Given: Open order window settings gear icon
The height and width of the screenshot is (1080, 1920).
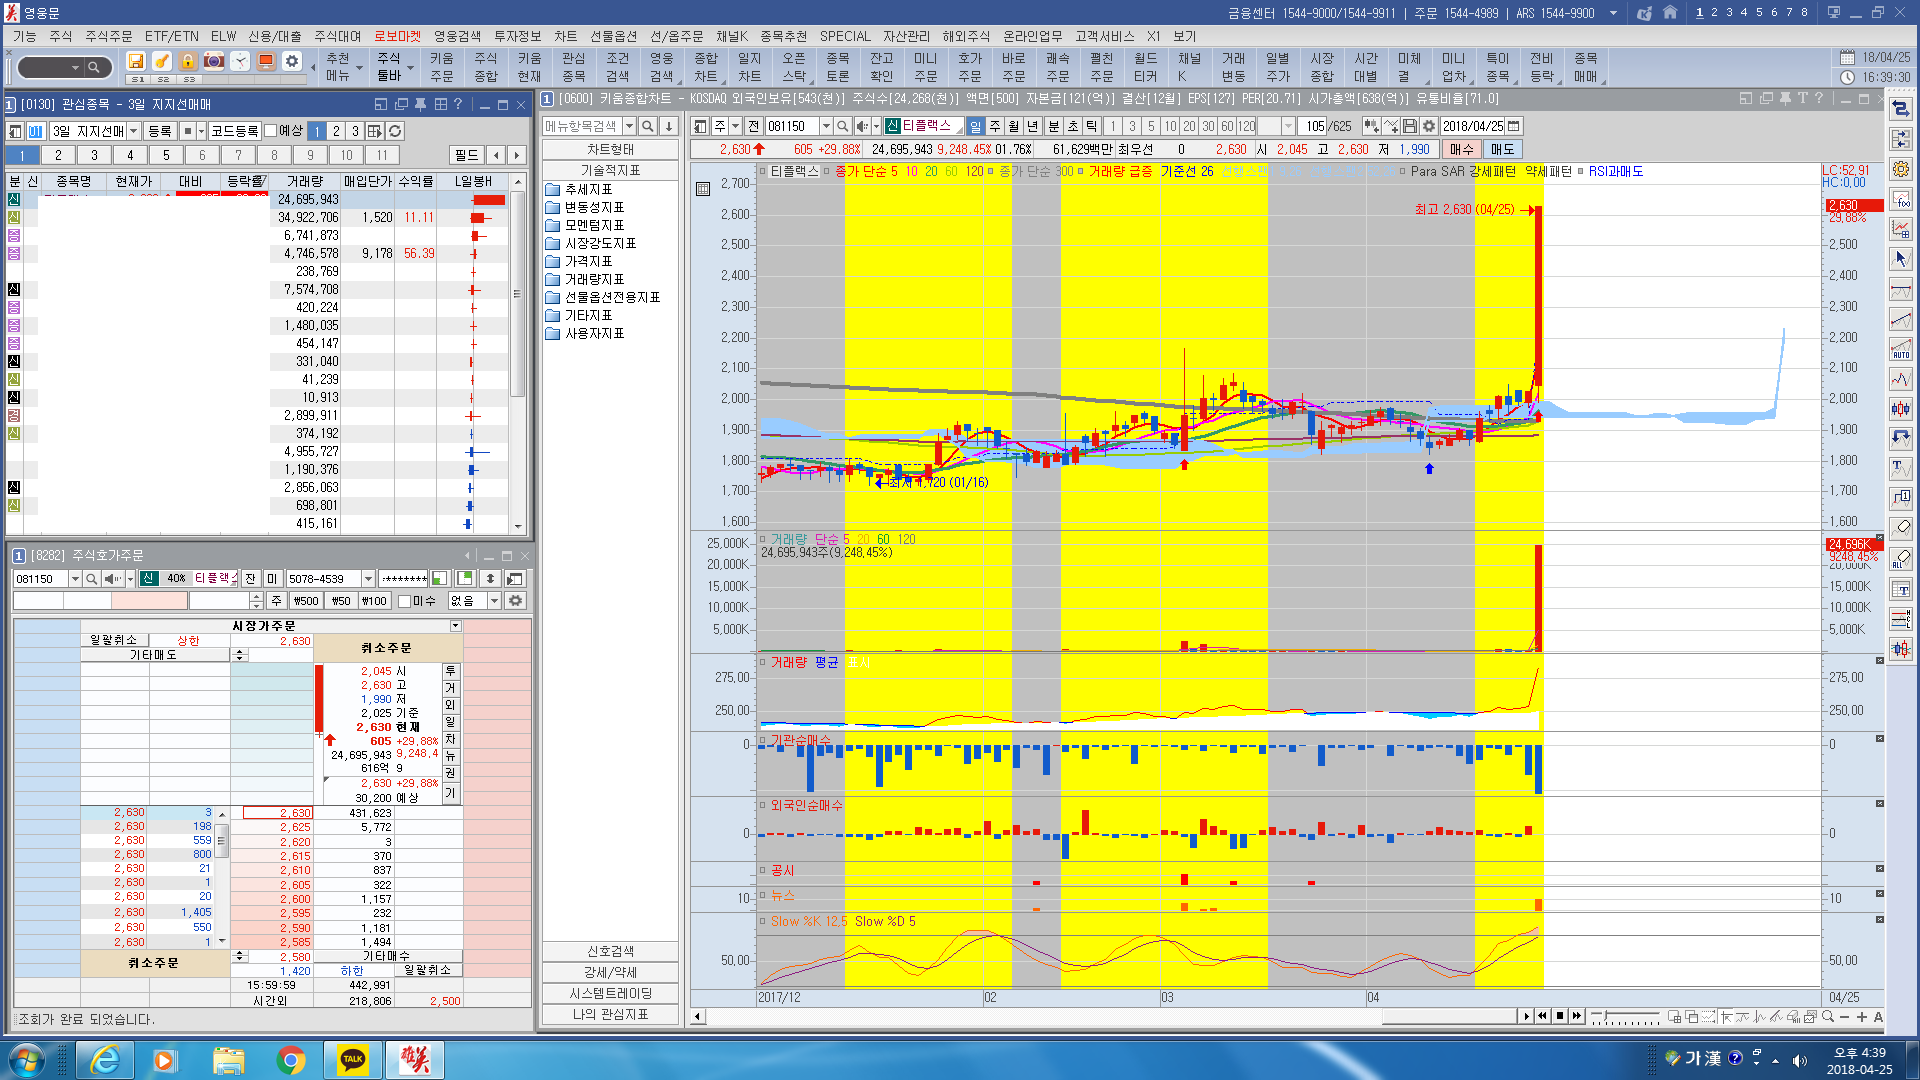Looking at the screenshot, I should tap(515, 600).
